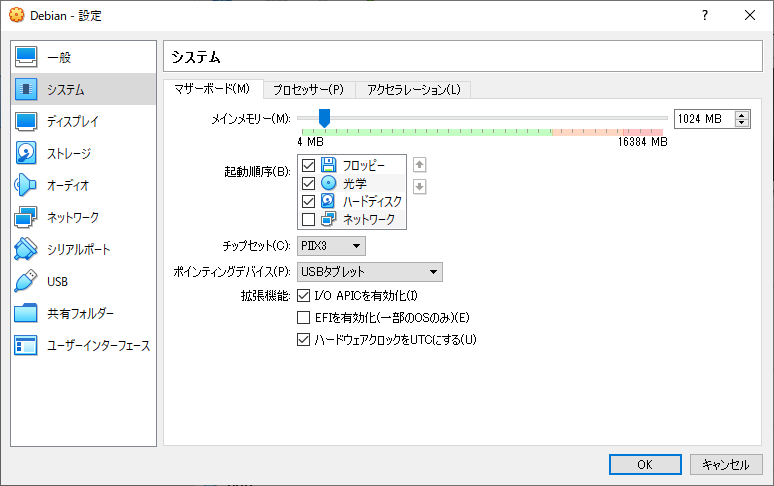Uncheck フロッピー boot checkbox

tap(309, 165)
